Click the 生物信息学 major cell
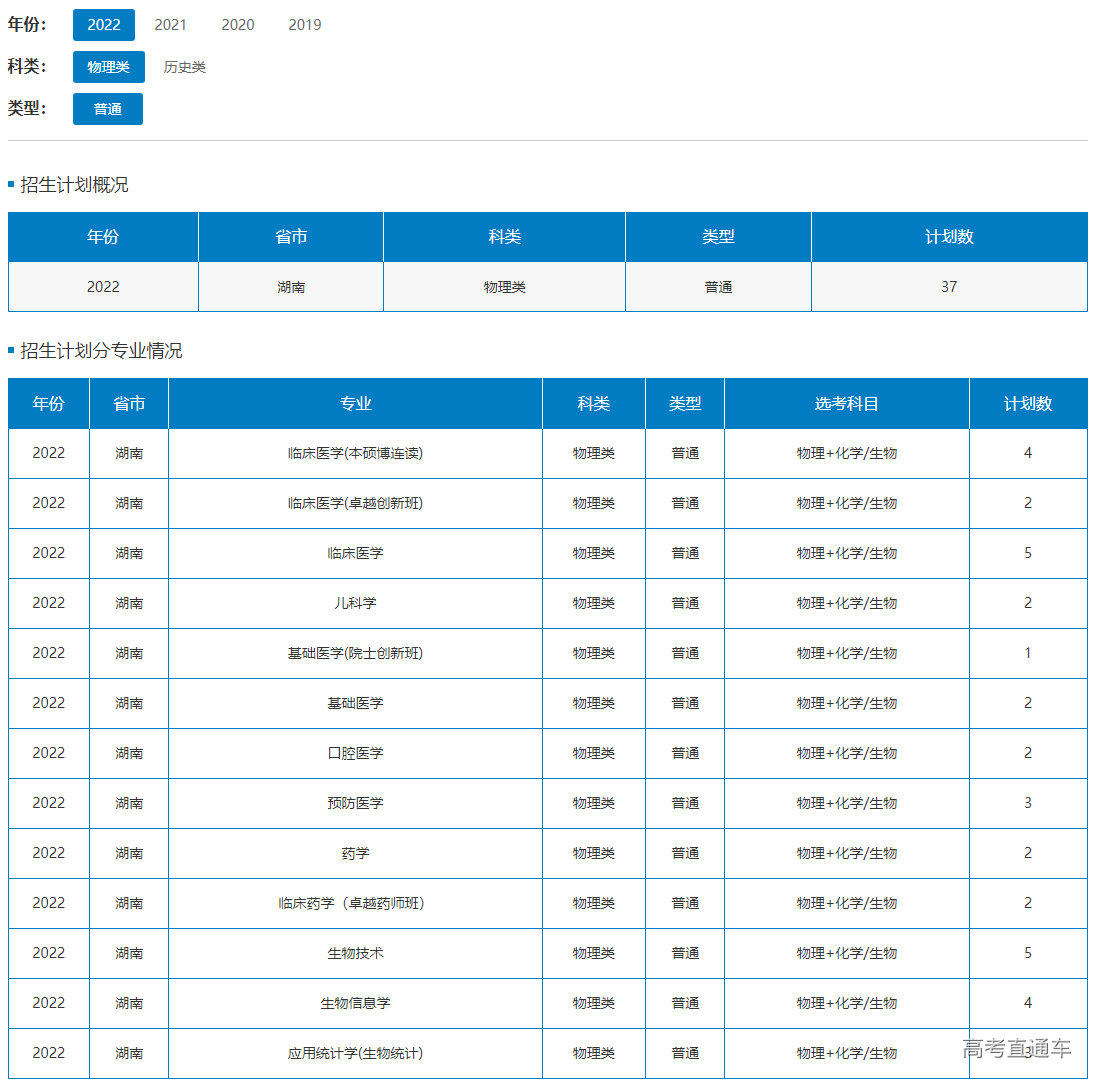The width and height of the screenshot is (1100, 1088). 355,1003
